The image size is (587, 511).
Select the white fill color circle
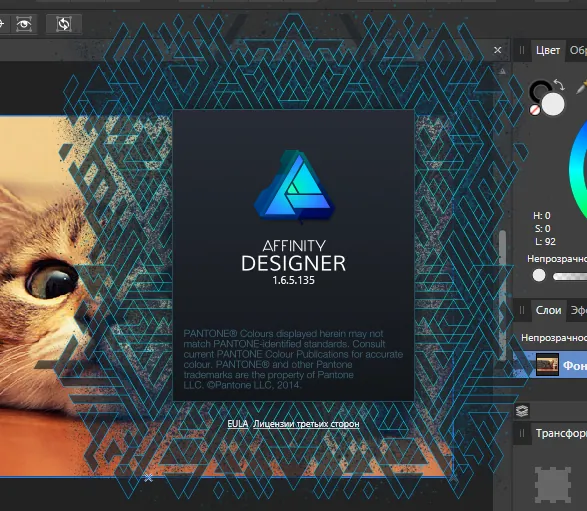click(553, 104)
